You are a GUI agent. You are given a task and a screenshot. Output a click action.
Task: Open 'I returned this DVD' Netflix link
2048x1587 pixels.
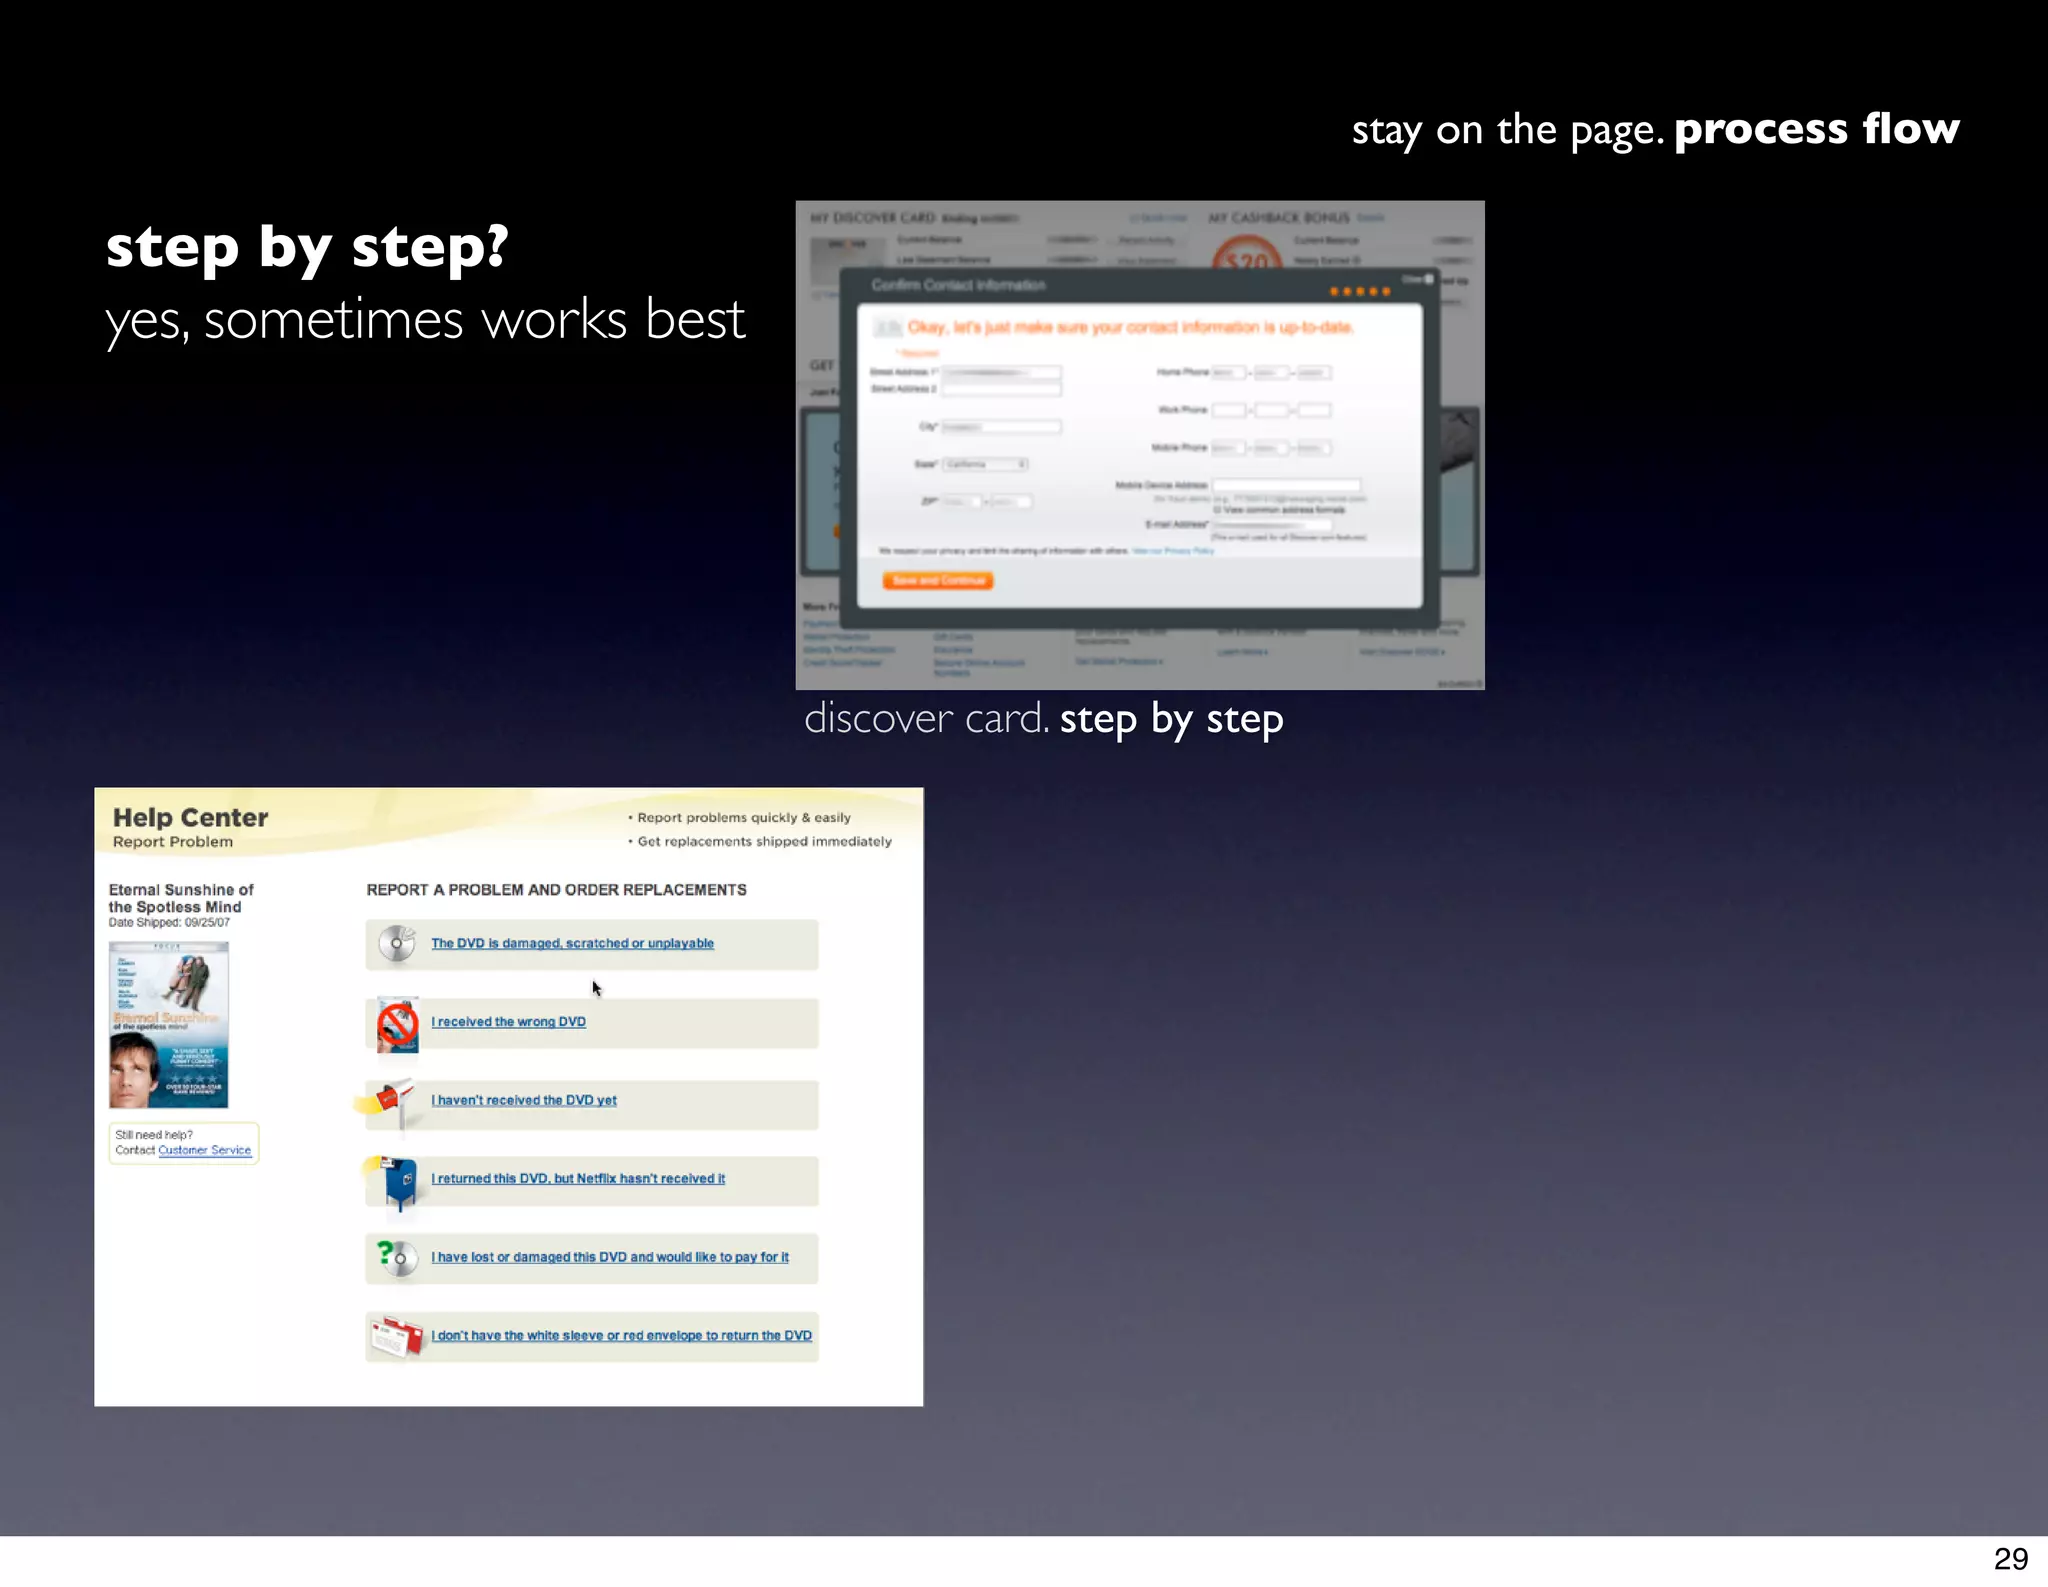(578, 1179)
